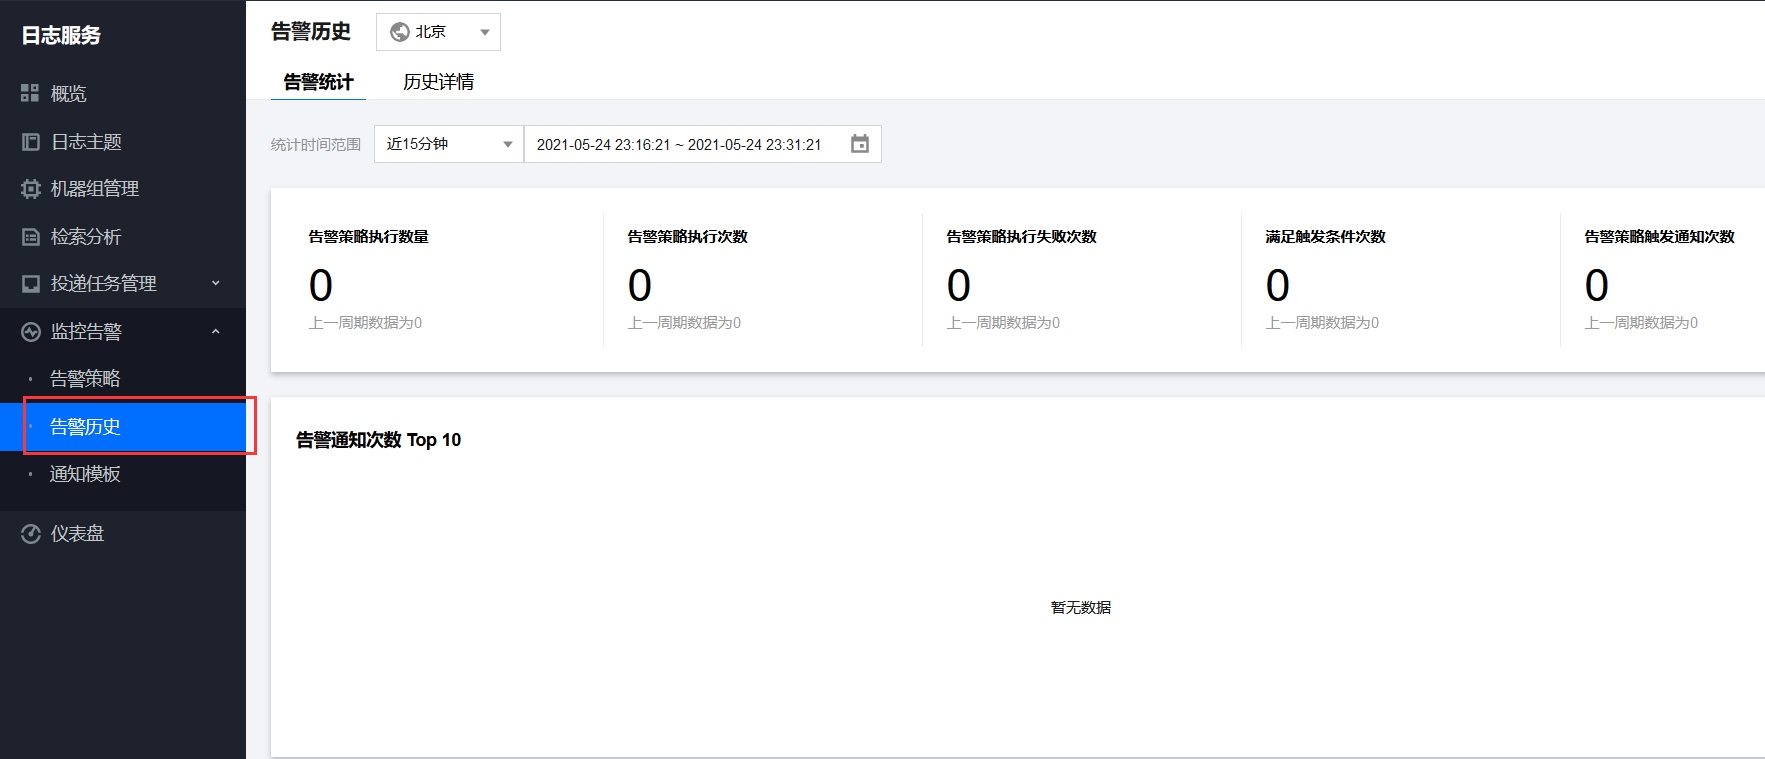Switch to the 告警统计 tab
Screen dimensions: 1765x759
point(318,82)
